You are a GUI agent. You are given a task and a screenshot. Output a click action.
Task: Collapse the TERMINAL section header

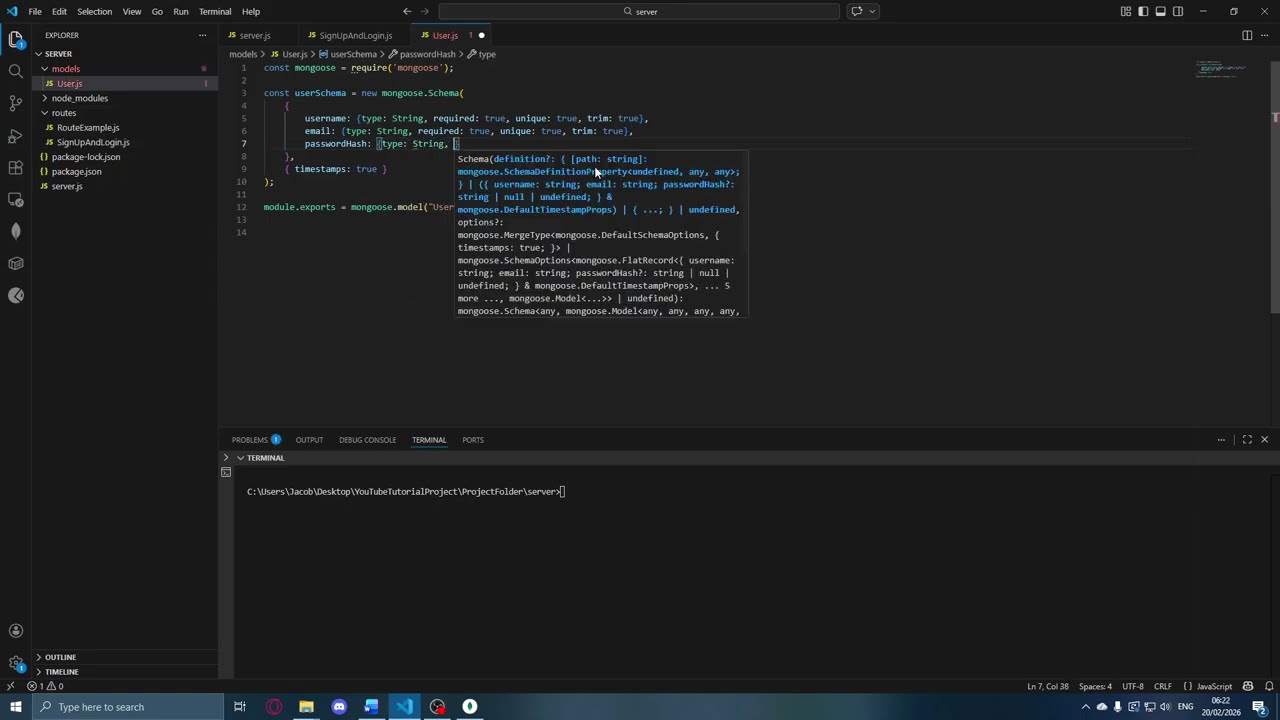265,458
